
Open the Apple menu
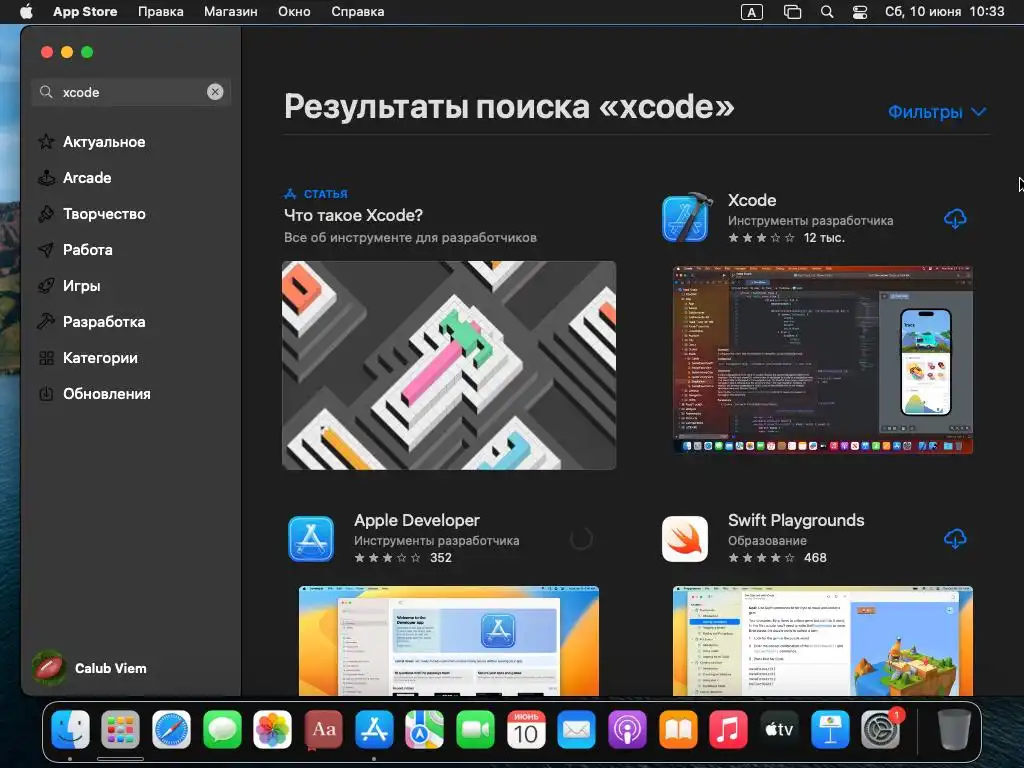26,12
